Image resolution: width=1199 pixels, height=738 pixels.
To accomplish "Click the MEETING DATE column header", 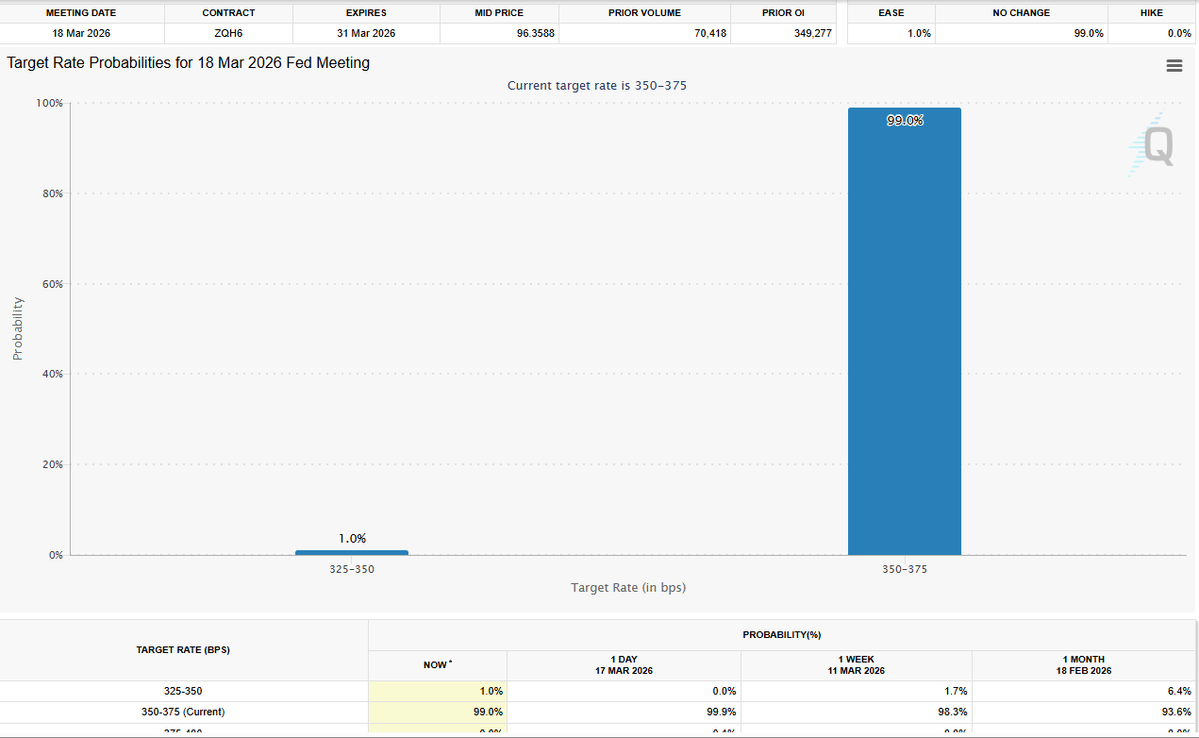I will [x=81, y=13].
